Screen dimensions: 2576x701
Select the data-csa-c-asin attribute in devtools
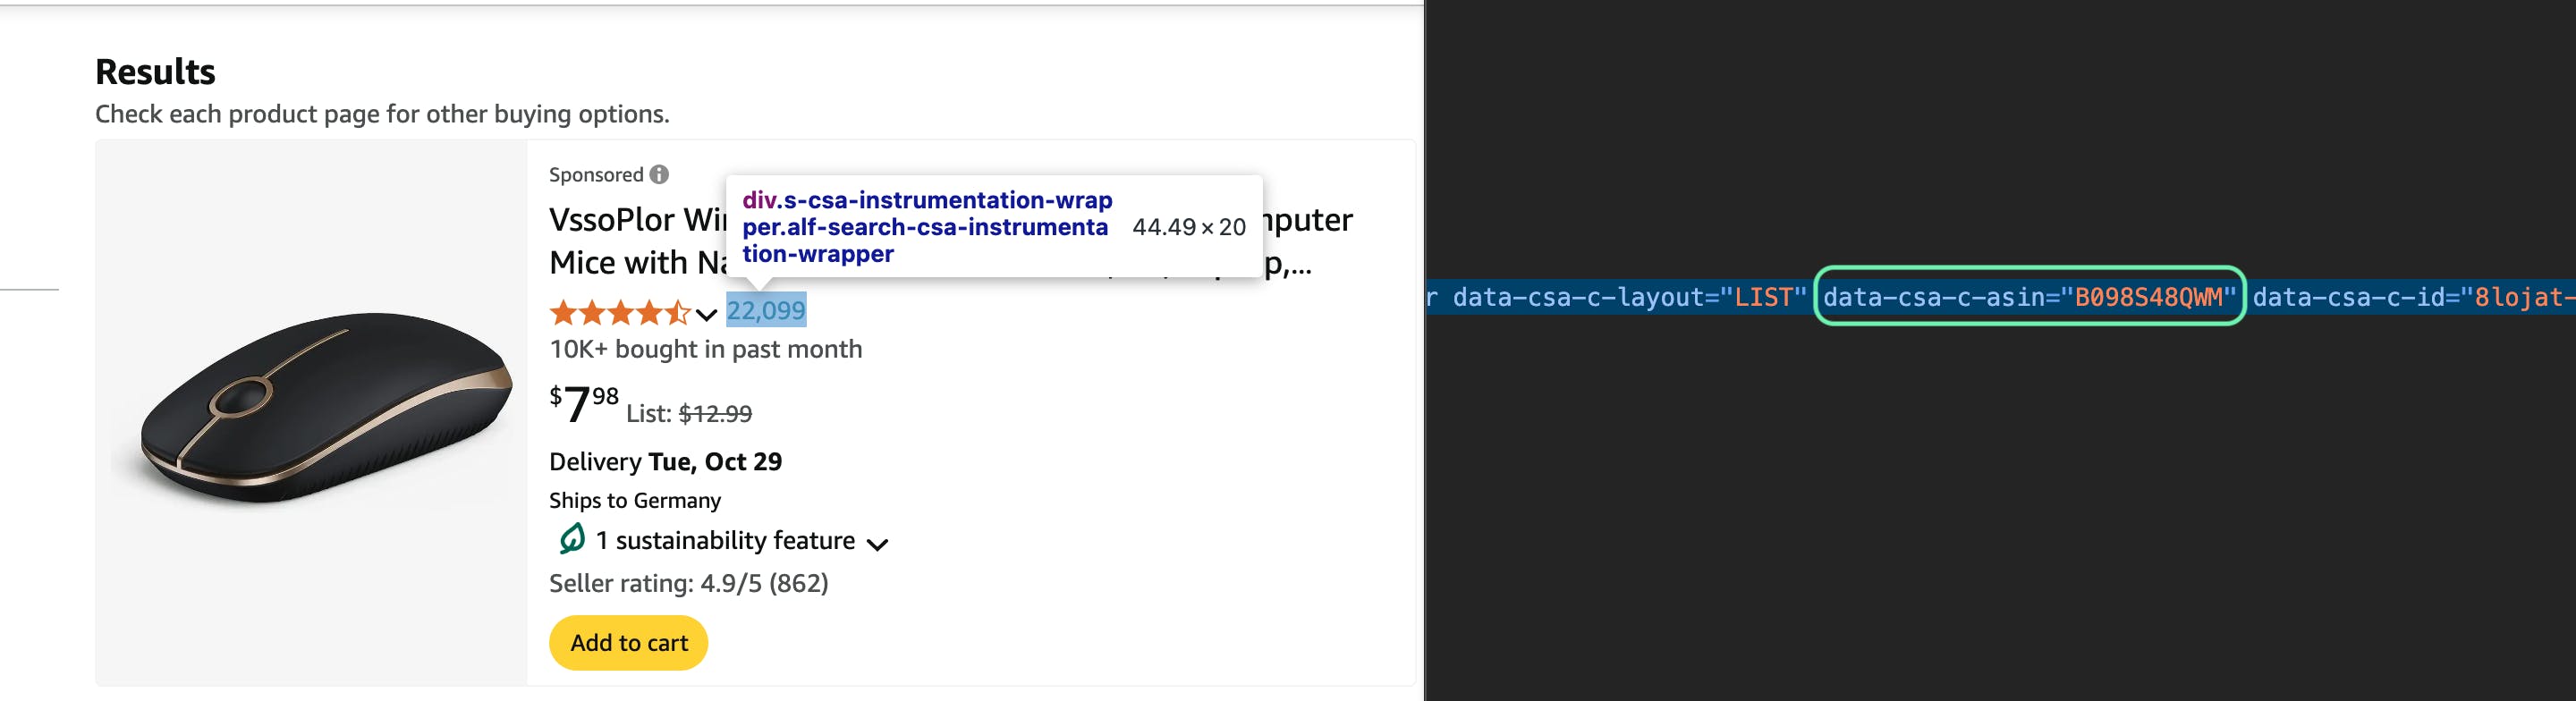(x=2029, y=296)
